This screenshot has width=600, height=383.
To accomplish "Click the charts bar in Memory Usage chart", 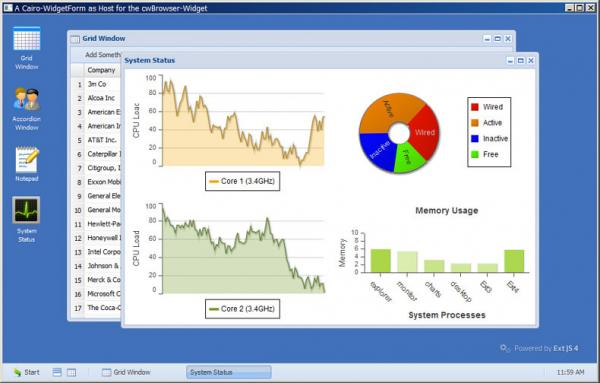I will 434,266.
